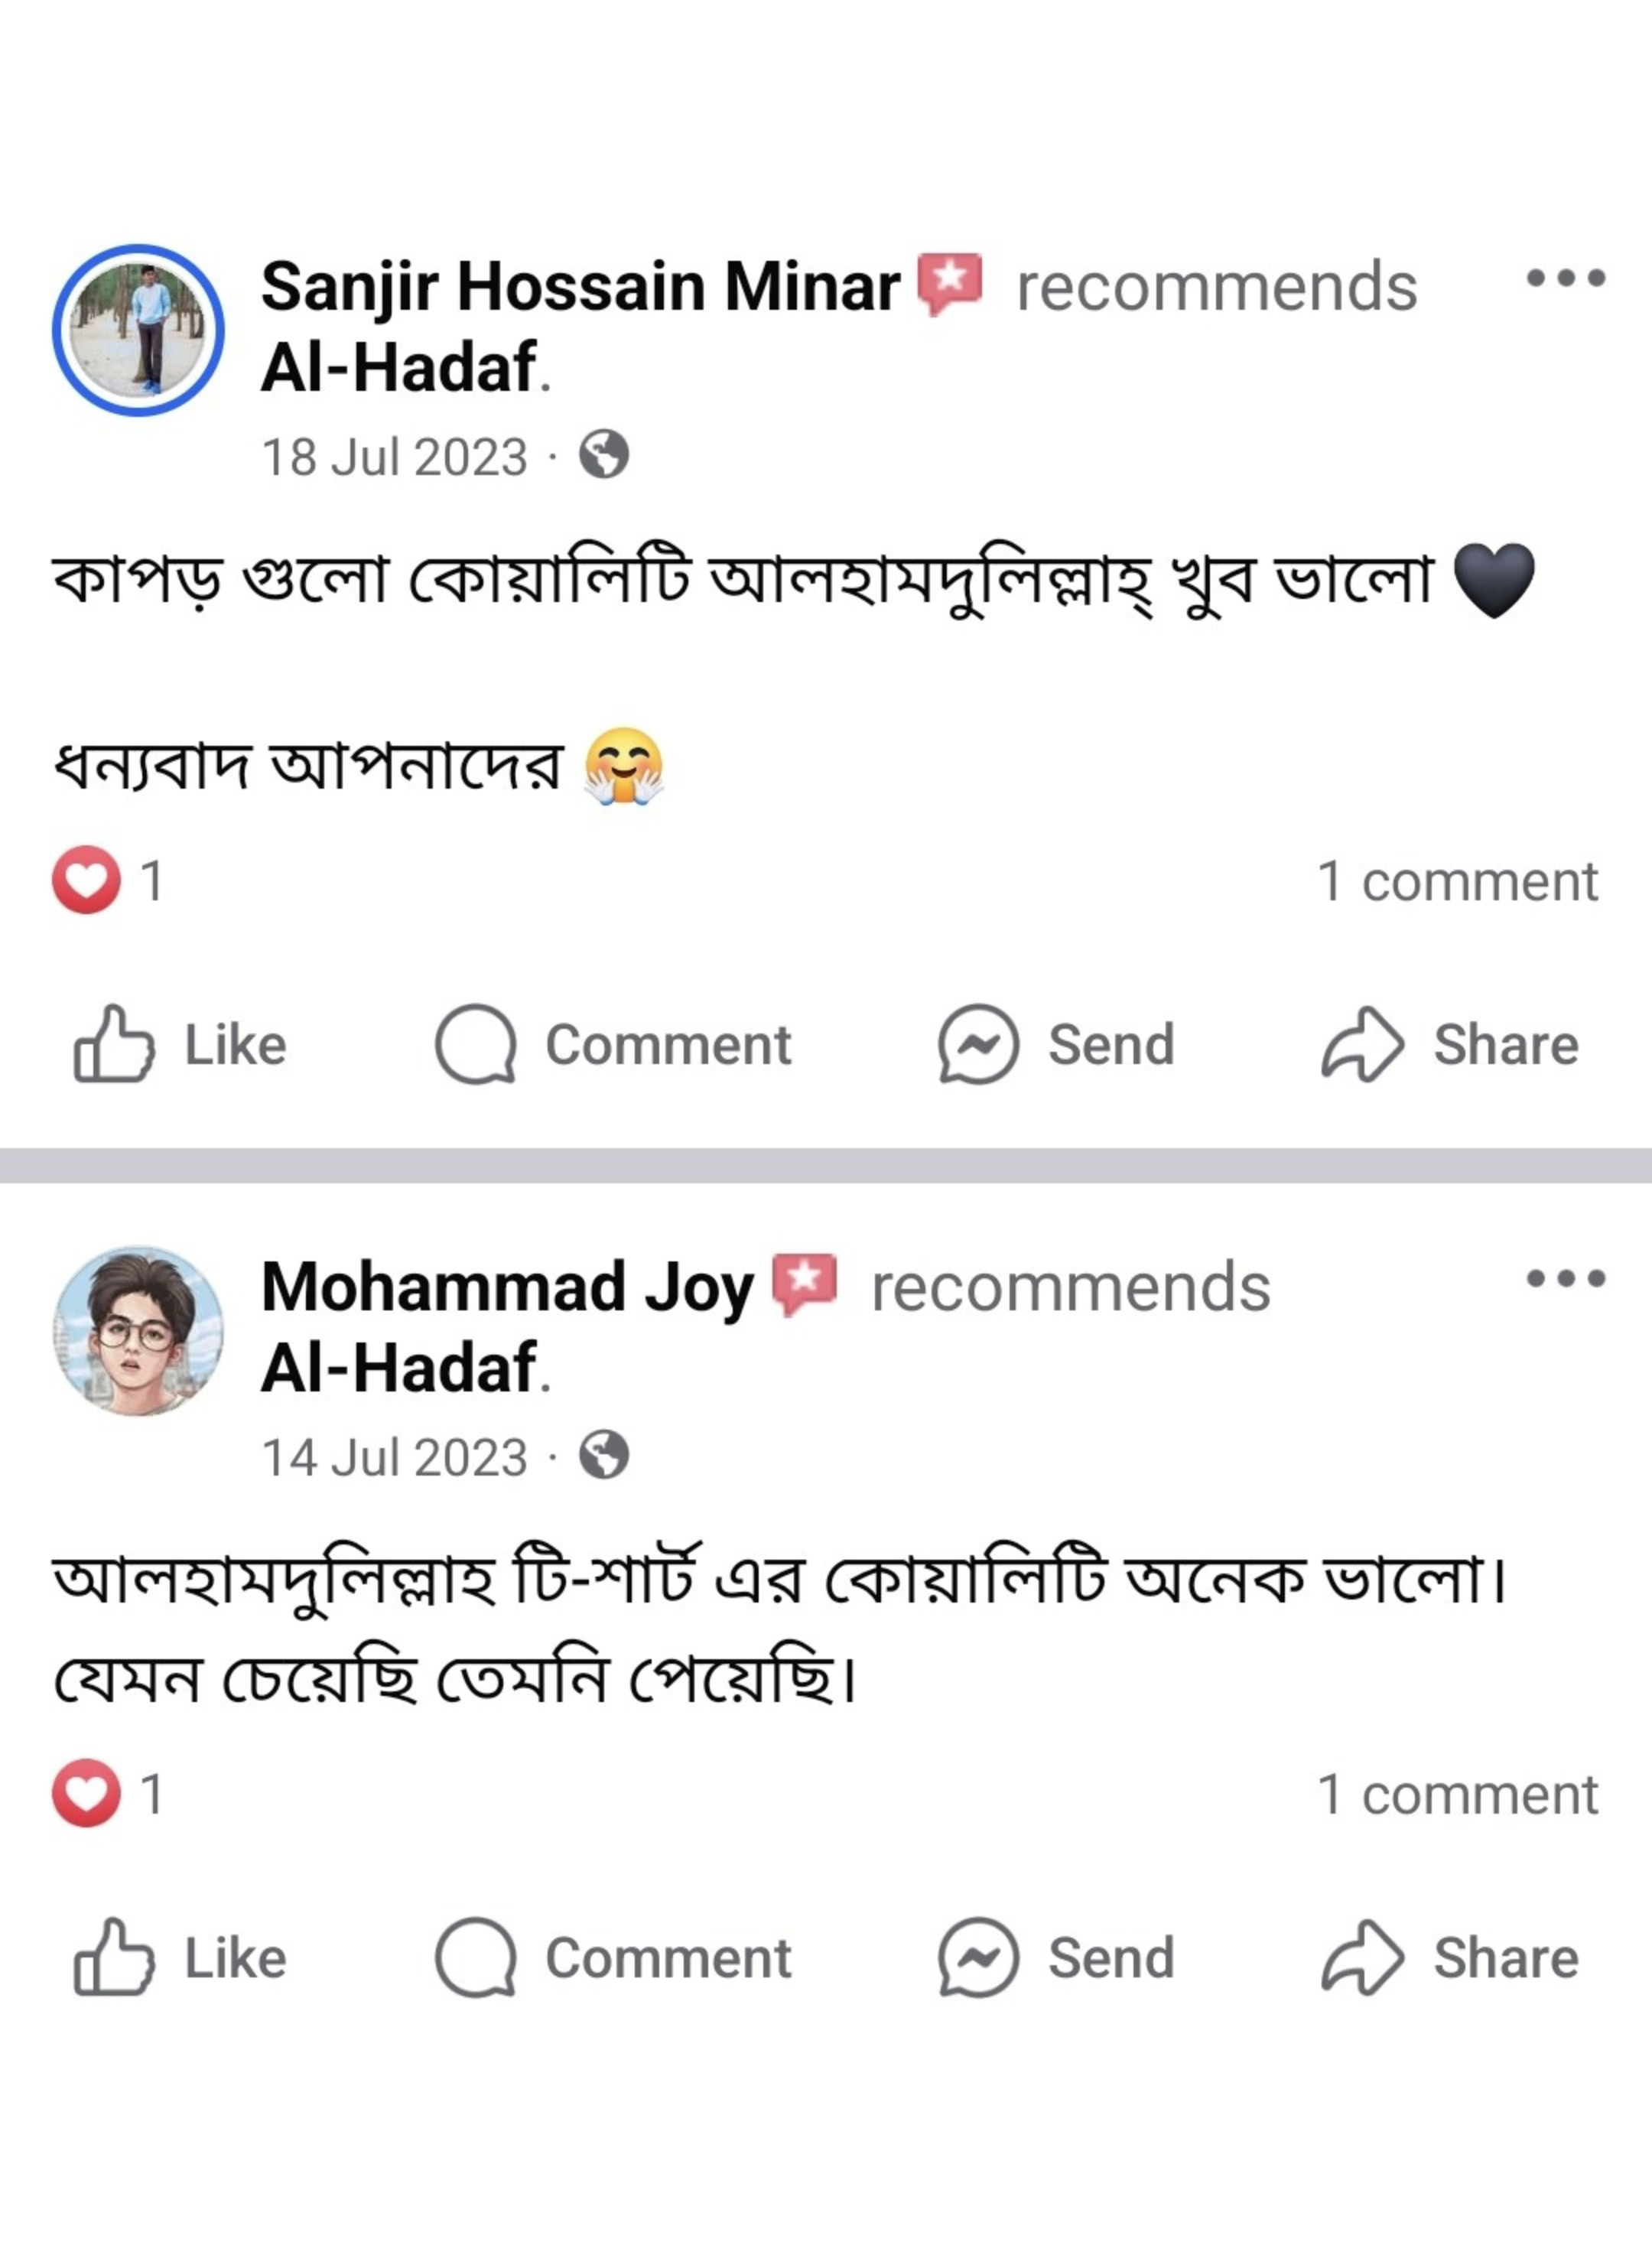Screen dimensions: 1652x2252
Task: Like Sanjir Hossain Minar's recommendation post
Action: point(180,1045)
